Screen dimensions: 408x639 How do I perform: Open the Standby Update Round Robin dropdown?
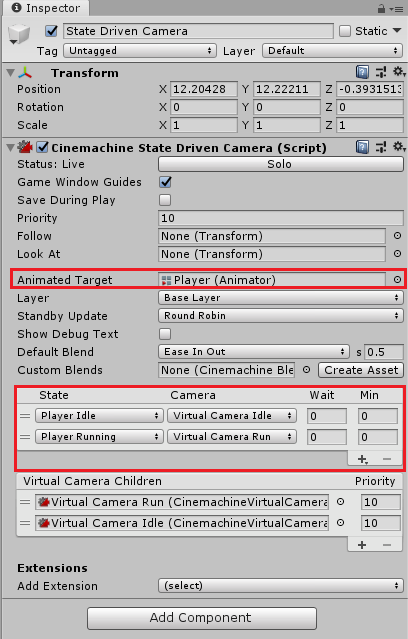point(281,315)
